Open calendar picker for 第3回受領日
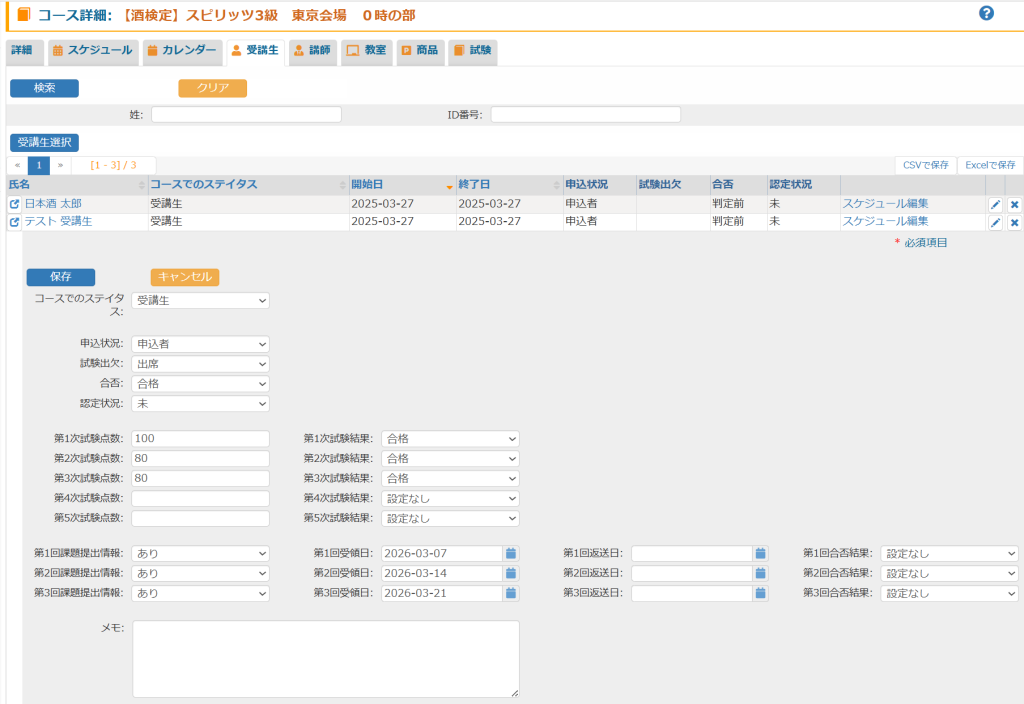This screenshot has height=704, width=1024. click(511, 593)
